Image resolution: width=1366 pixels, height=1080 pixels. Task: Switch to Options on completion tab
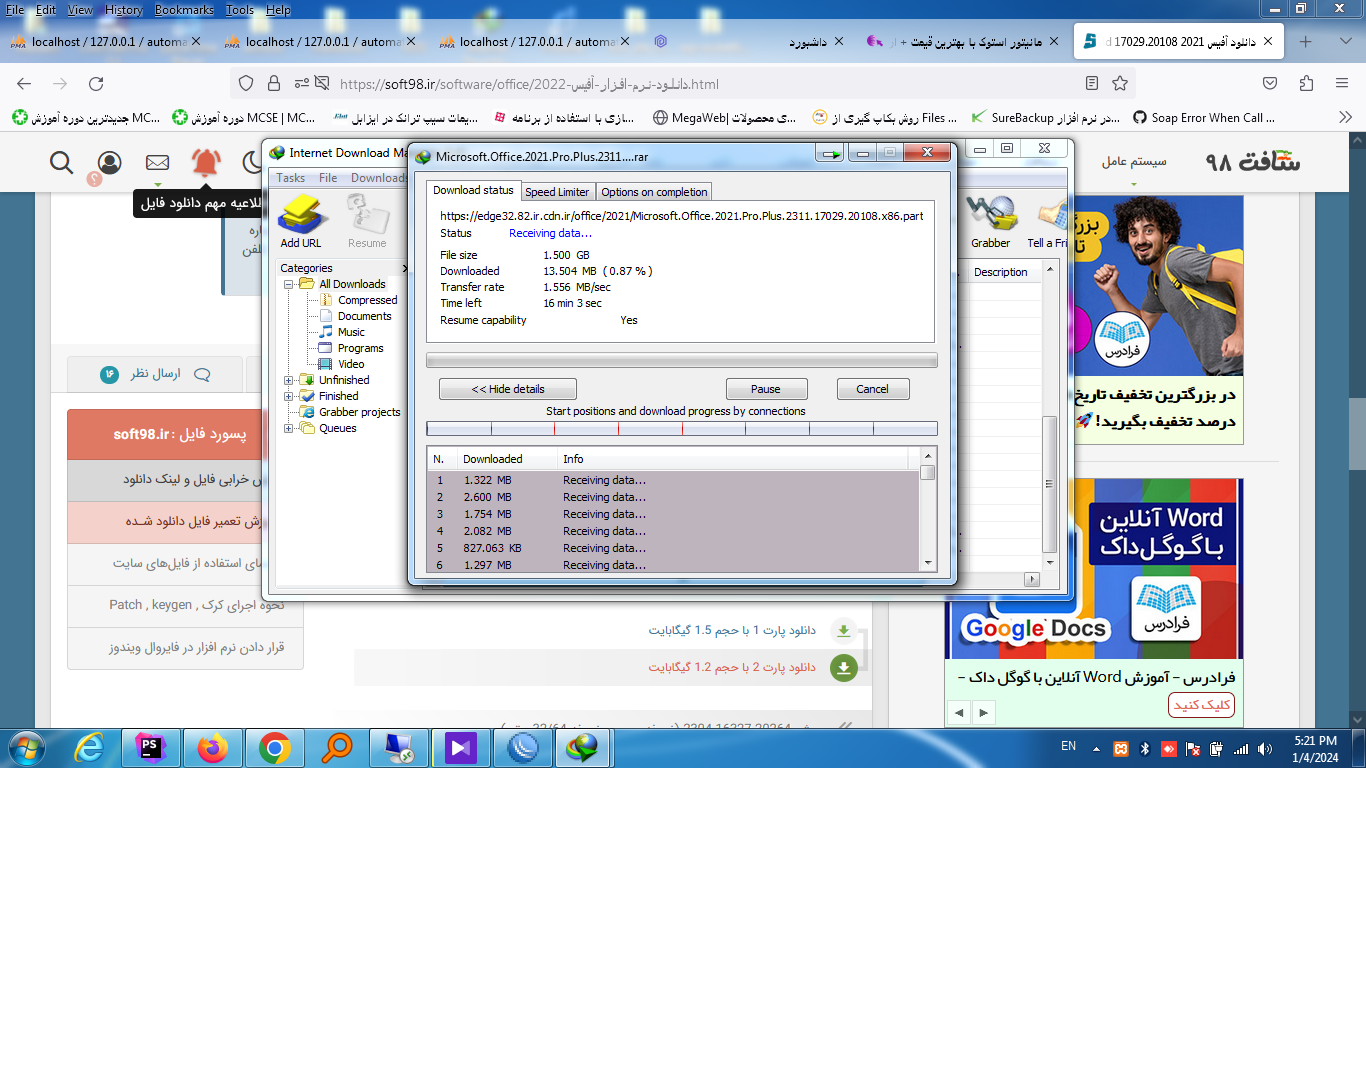pos(654,192)
